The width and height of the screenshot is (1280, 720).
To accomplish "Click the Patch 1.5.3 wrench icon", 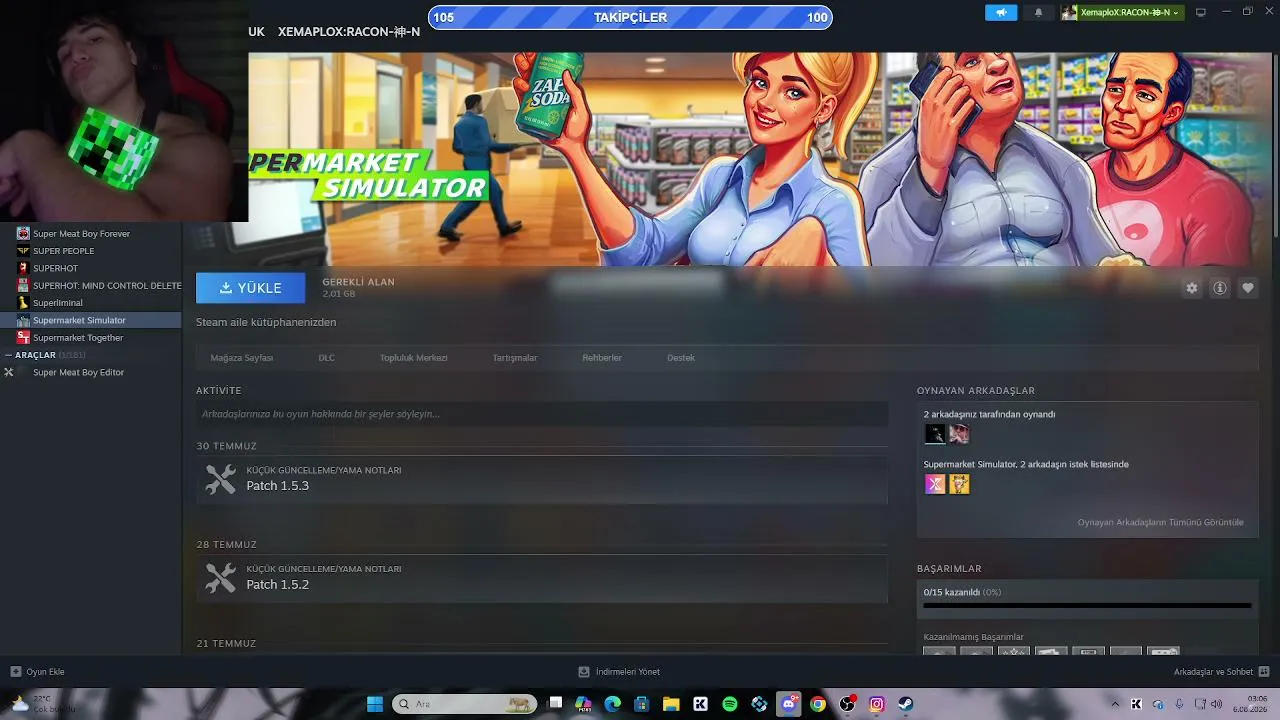I will 220,480.
